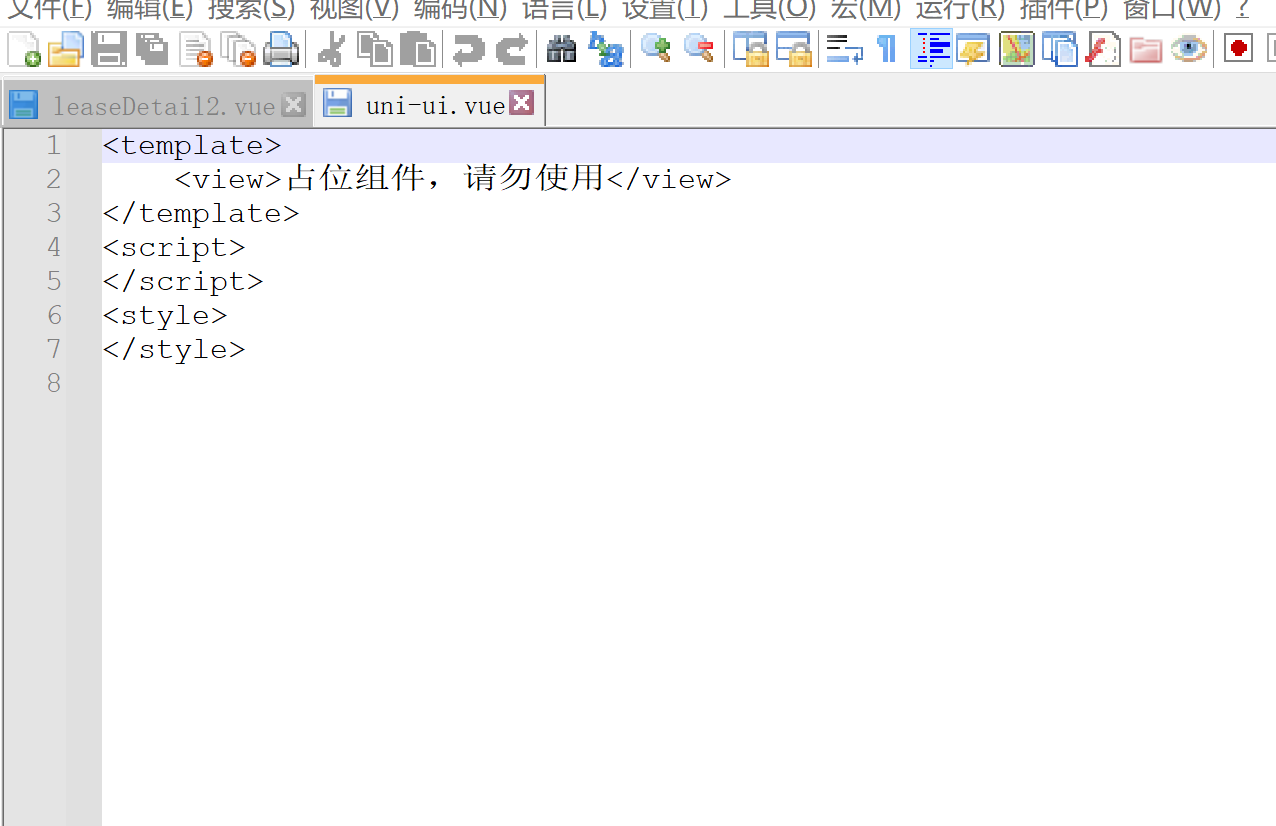This screenshot has width=1276, height=826.
Task: Close all documents via toolbar
Action: pyautogui.click(x=239, y=49)
